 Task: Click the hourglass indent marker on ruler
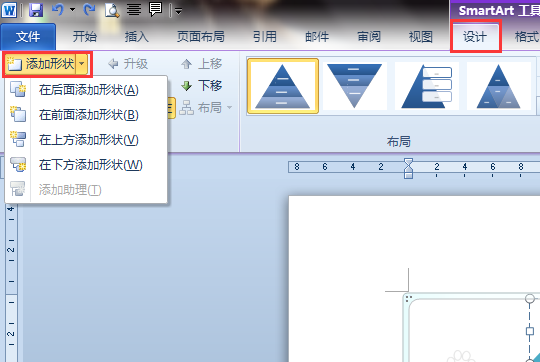pyautogui.click(x=408, y=168)
